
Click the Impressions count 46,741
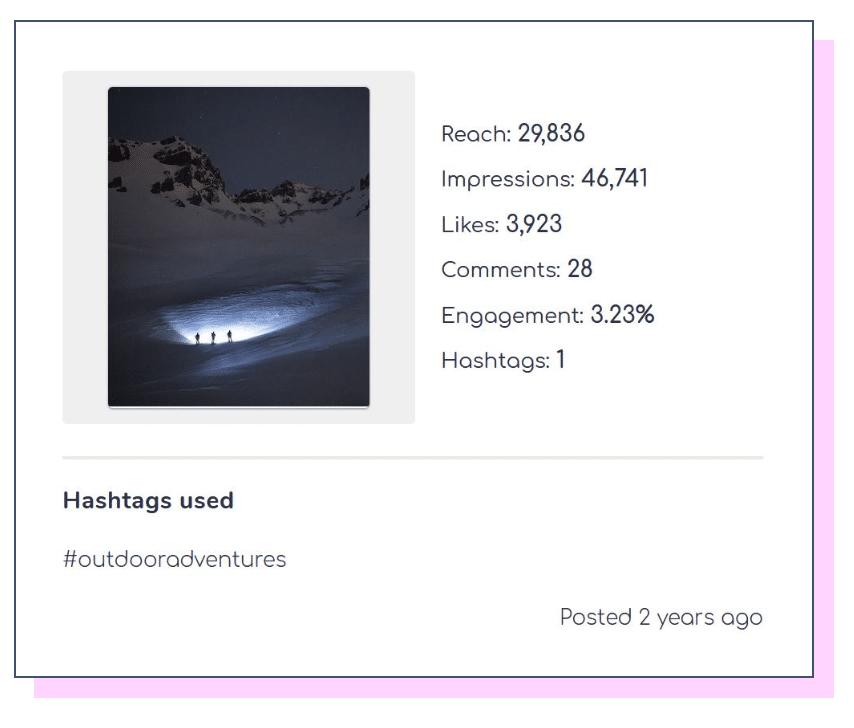point(614,179)
